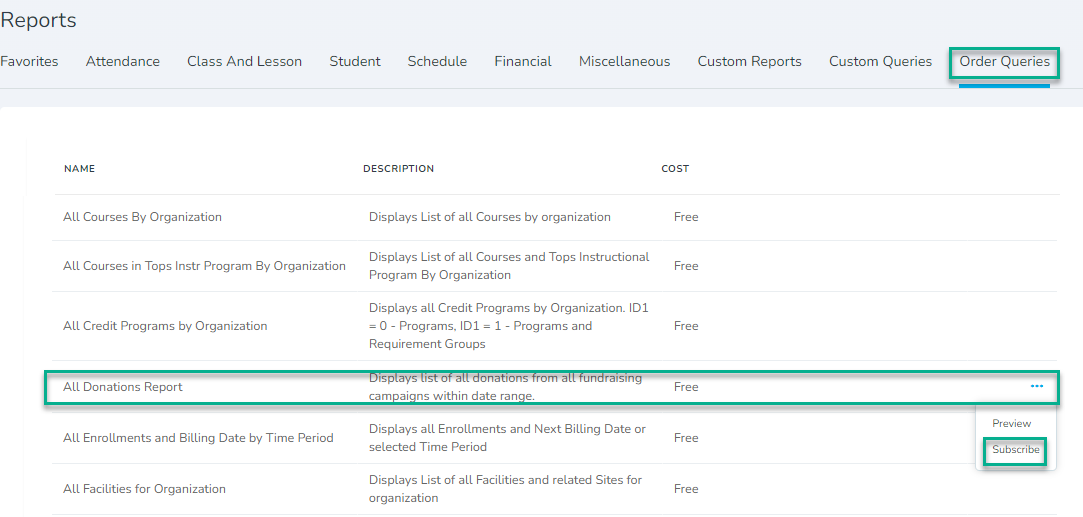Go to Class And Lesson tab
The height and width of the screenshot is (517, 1083).
[x=245, y=61]
